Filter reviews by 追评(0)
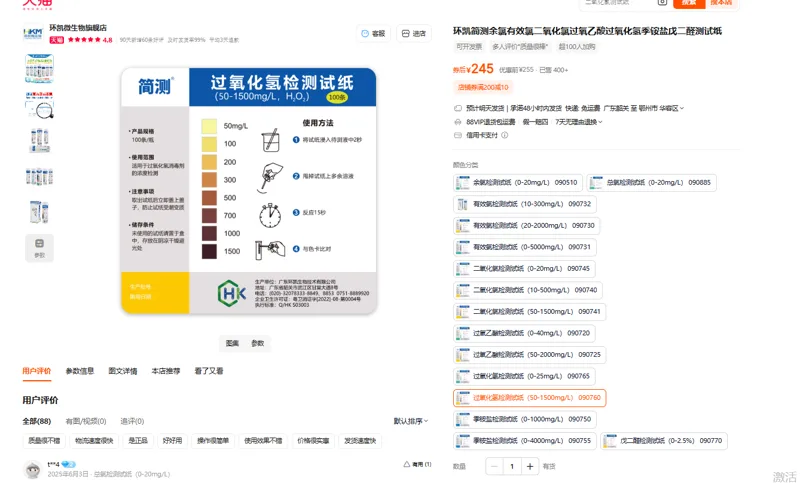 [132, 421]
